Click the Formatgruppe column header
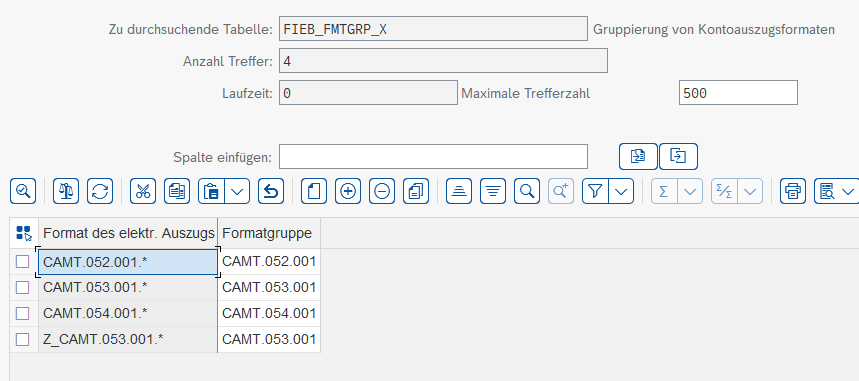 point(269,233)
